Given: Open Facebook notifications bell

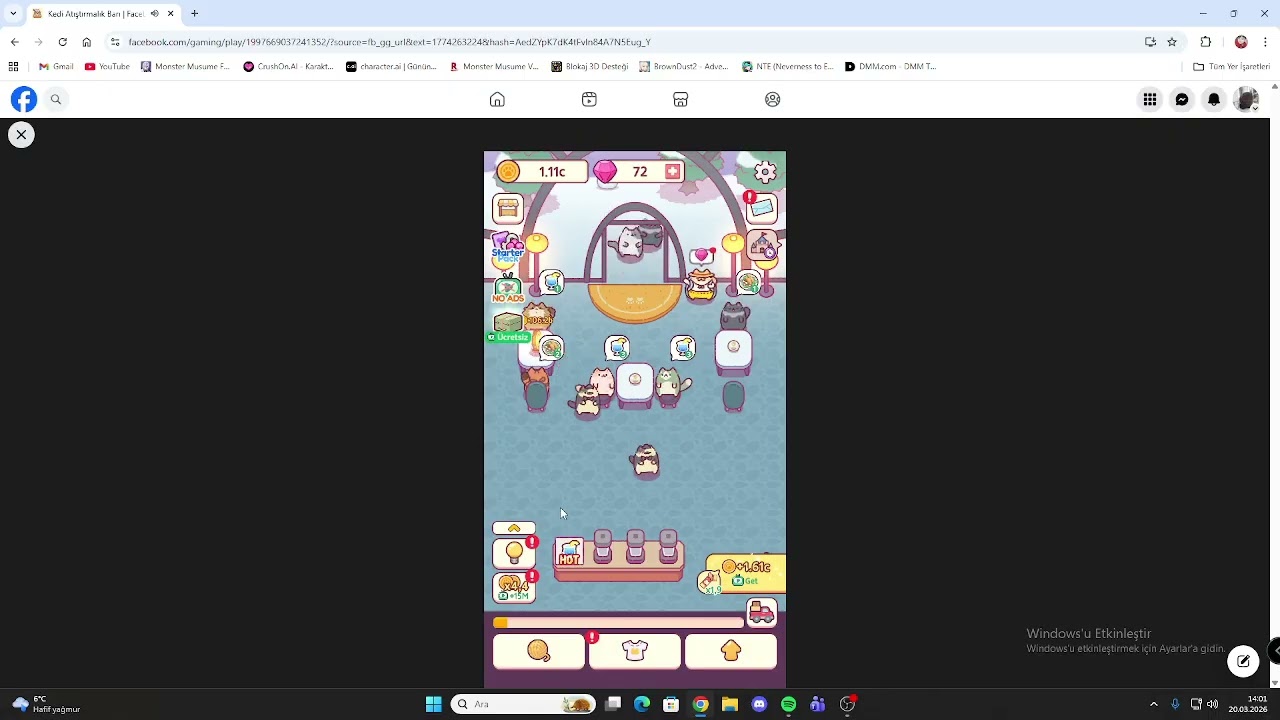Looking at the screenshot, I should [1214, 99].
